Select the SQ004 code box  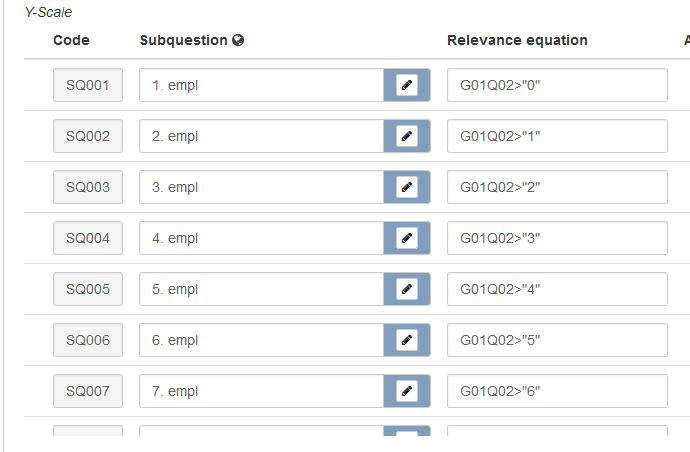coord(88,238)
